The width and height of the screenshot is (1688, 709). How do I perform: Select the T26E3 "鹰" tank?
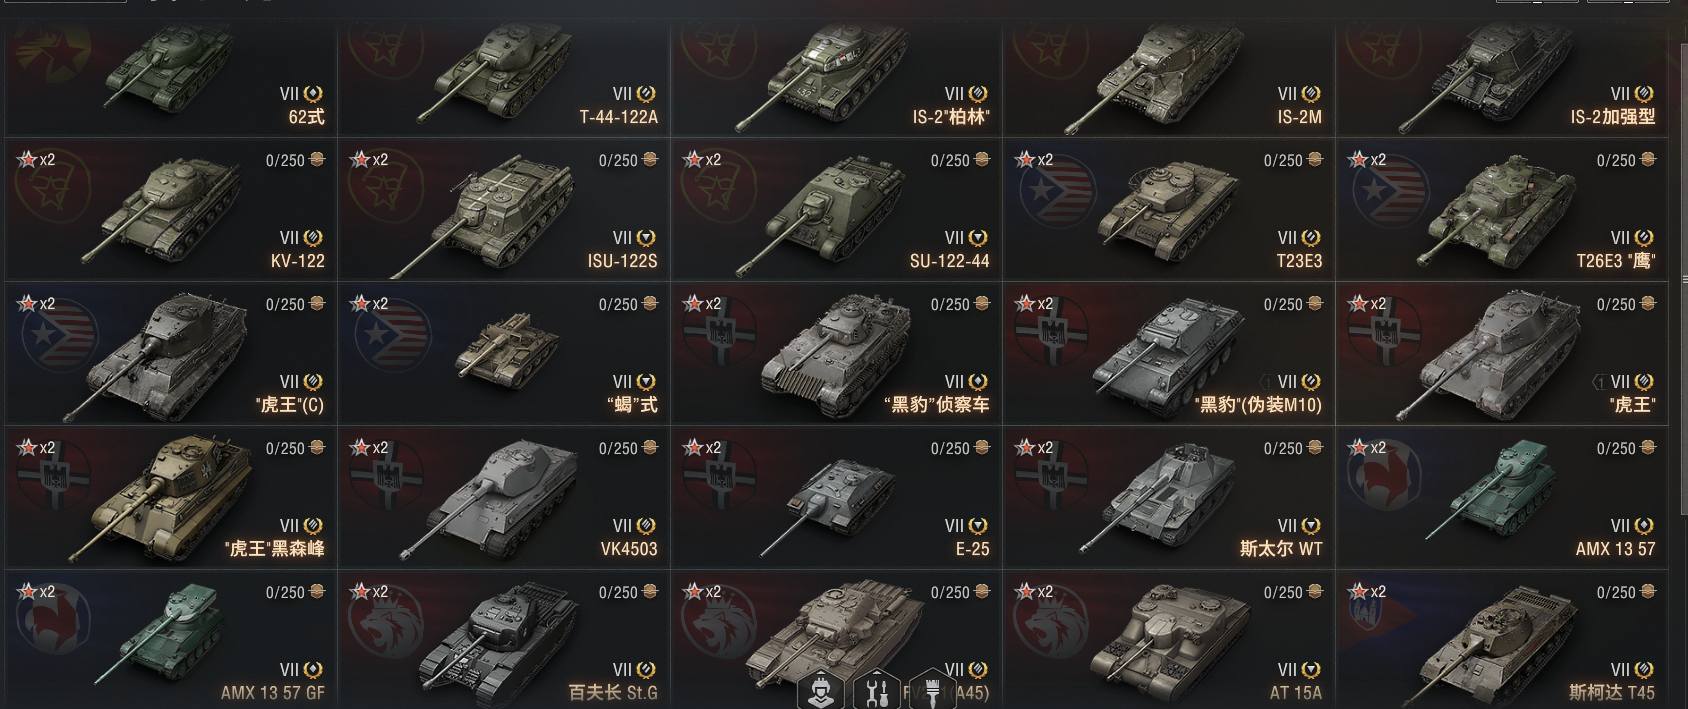[x=1501, y=211]
